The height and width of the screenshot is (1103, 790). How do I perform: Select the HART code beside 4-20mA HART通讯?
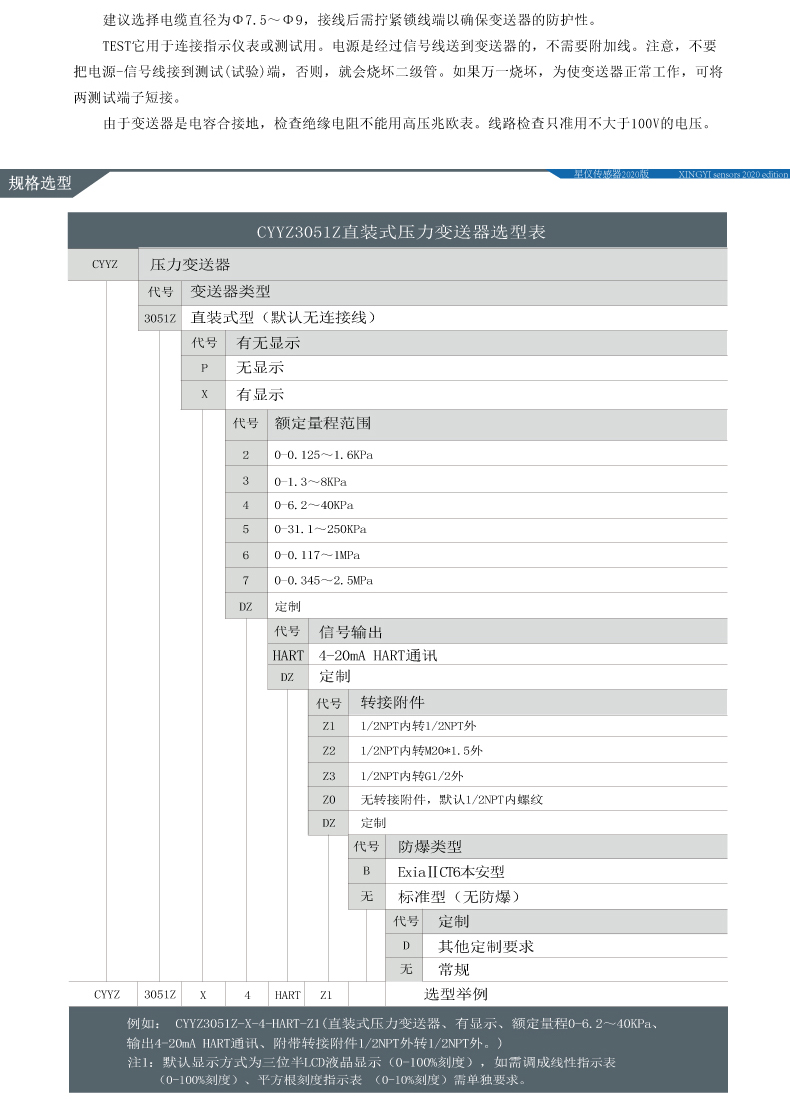(288, 656)
